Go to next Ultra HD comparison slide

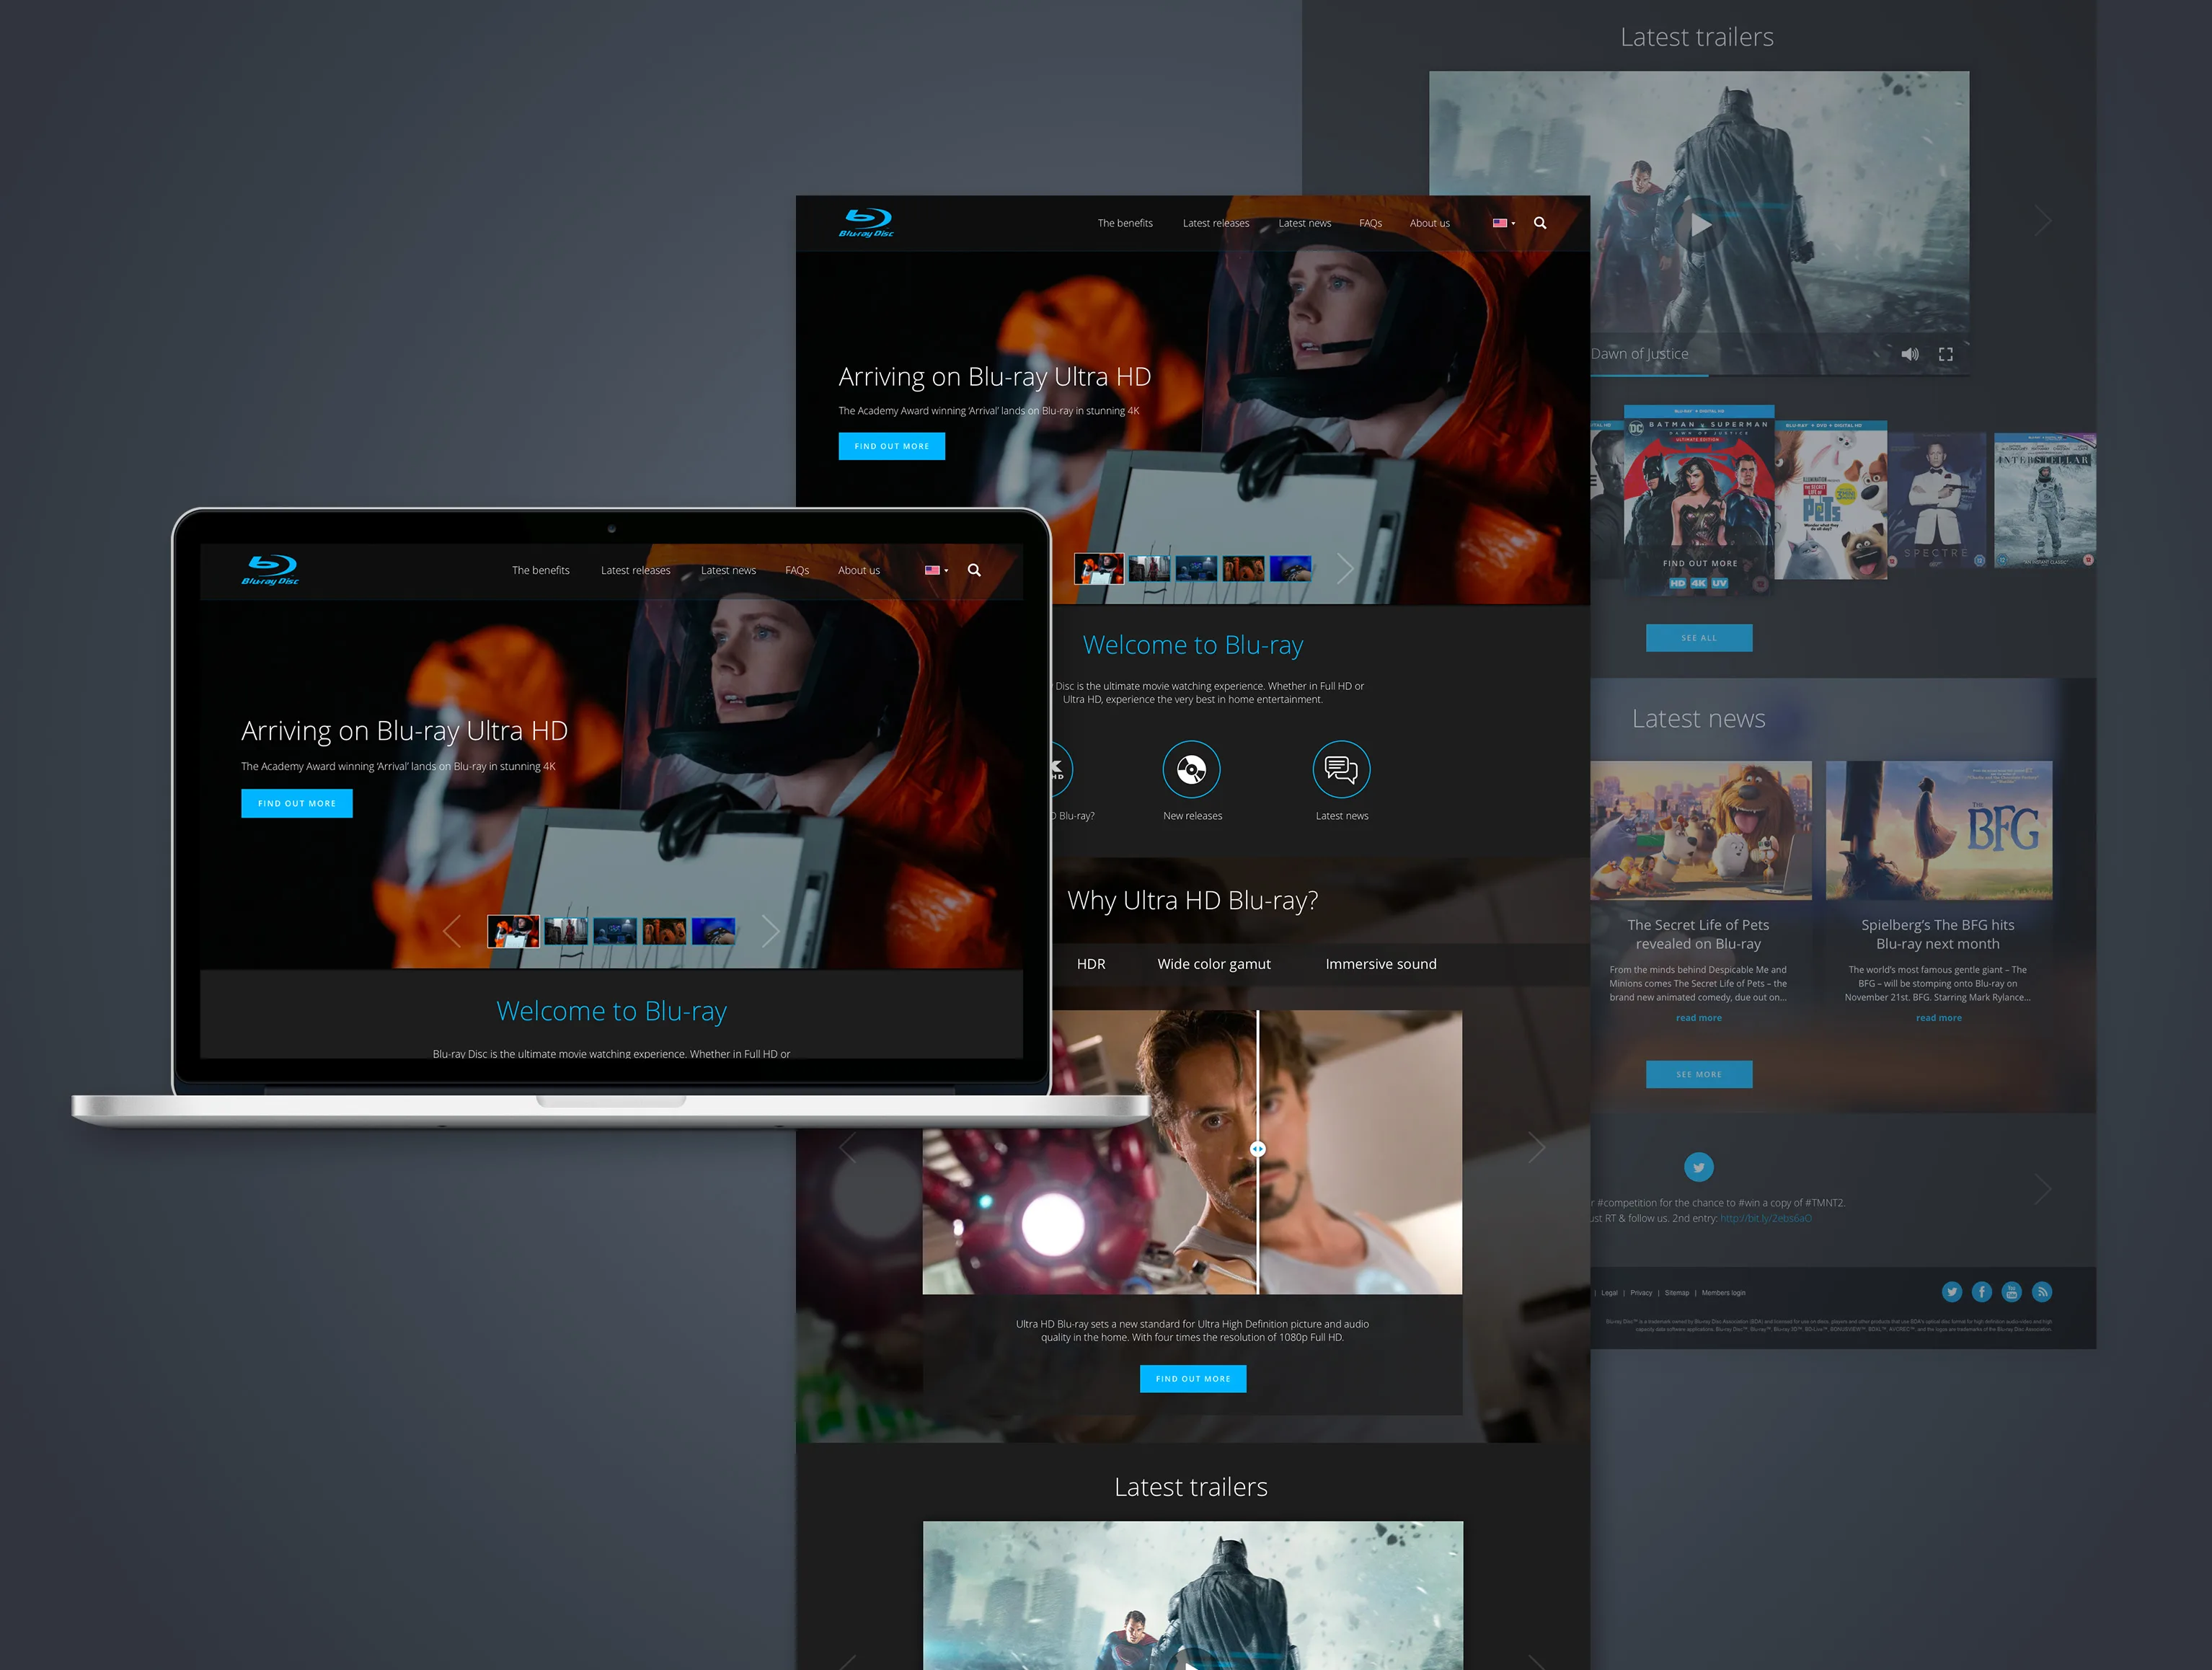[1537, 1148]
